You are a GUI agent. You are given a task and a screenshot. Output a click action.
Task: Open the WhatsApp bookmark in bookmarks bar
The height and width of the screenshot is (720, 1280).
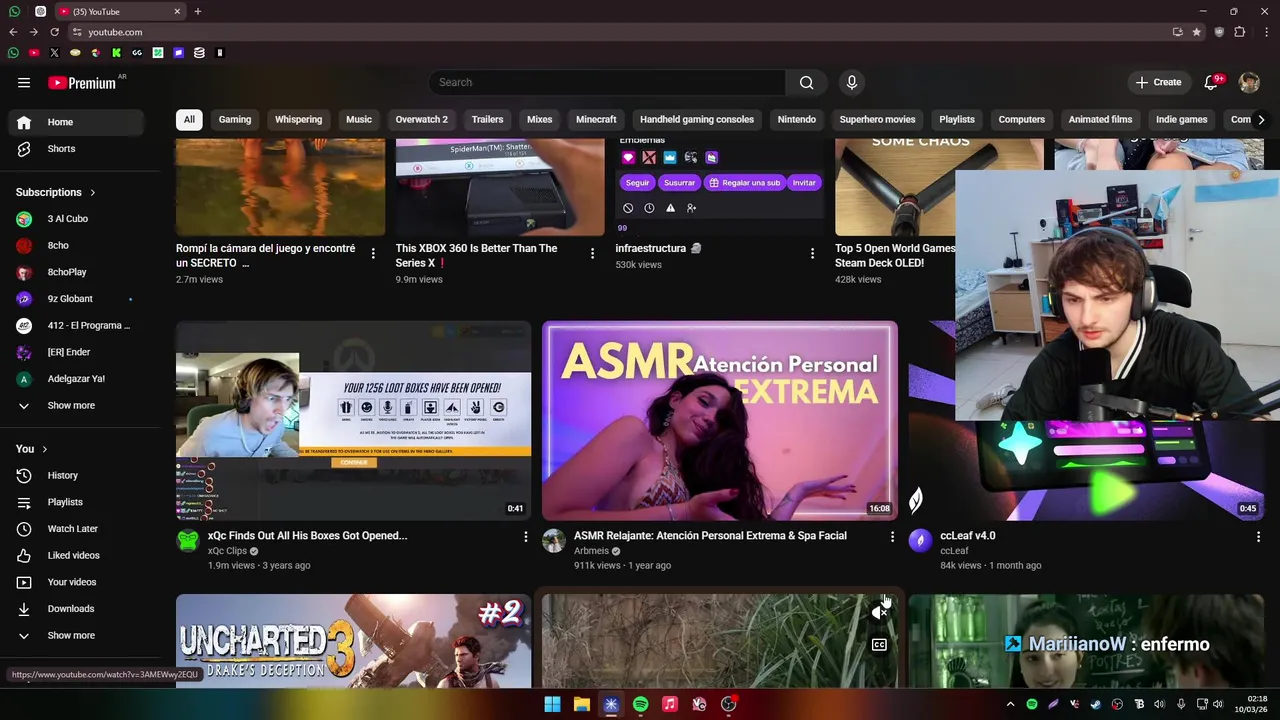click(13, 53)
